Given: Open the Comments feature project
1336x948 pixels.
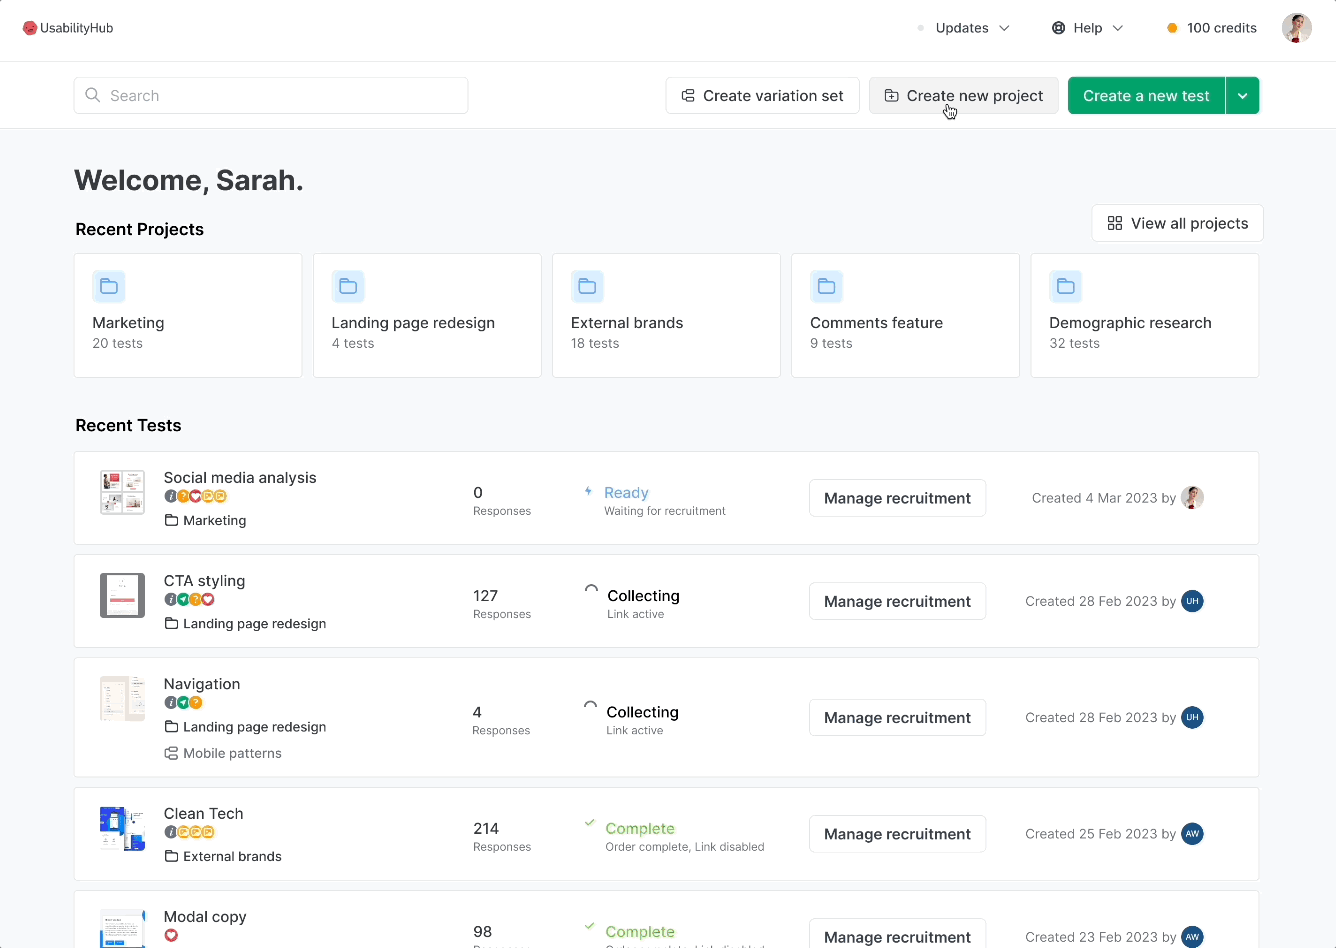Looking at the screenshot, I should pos(905,316).
